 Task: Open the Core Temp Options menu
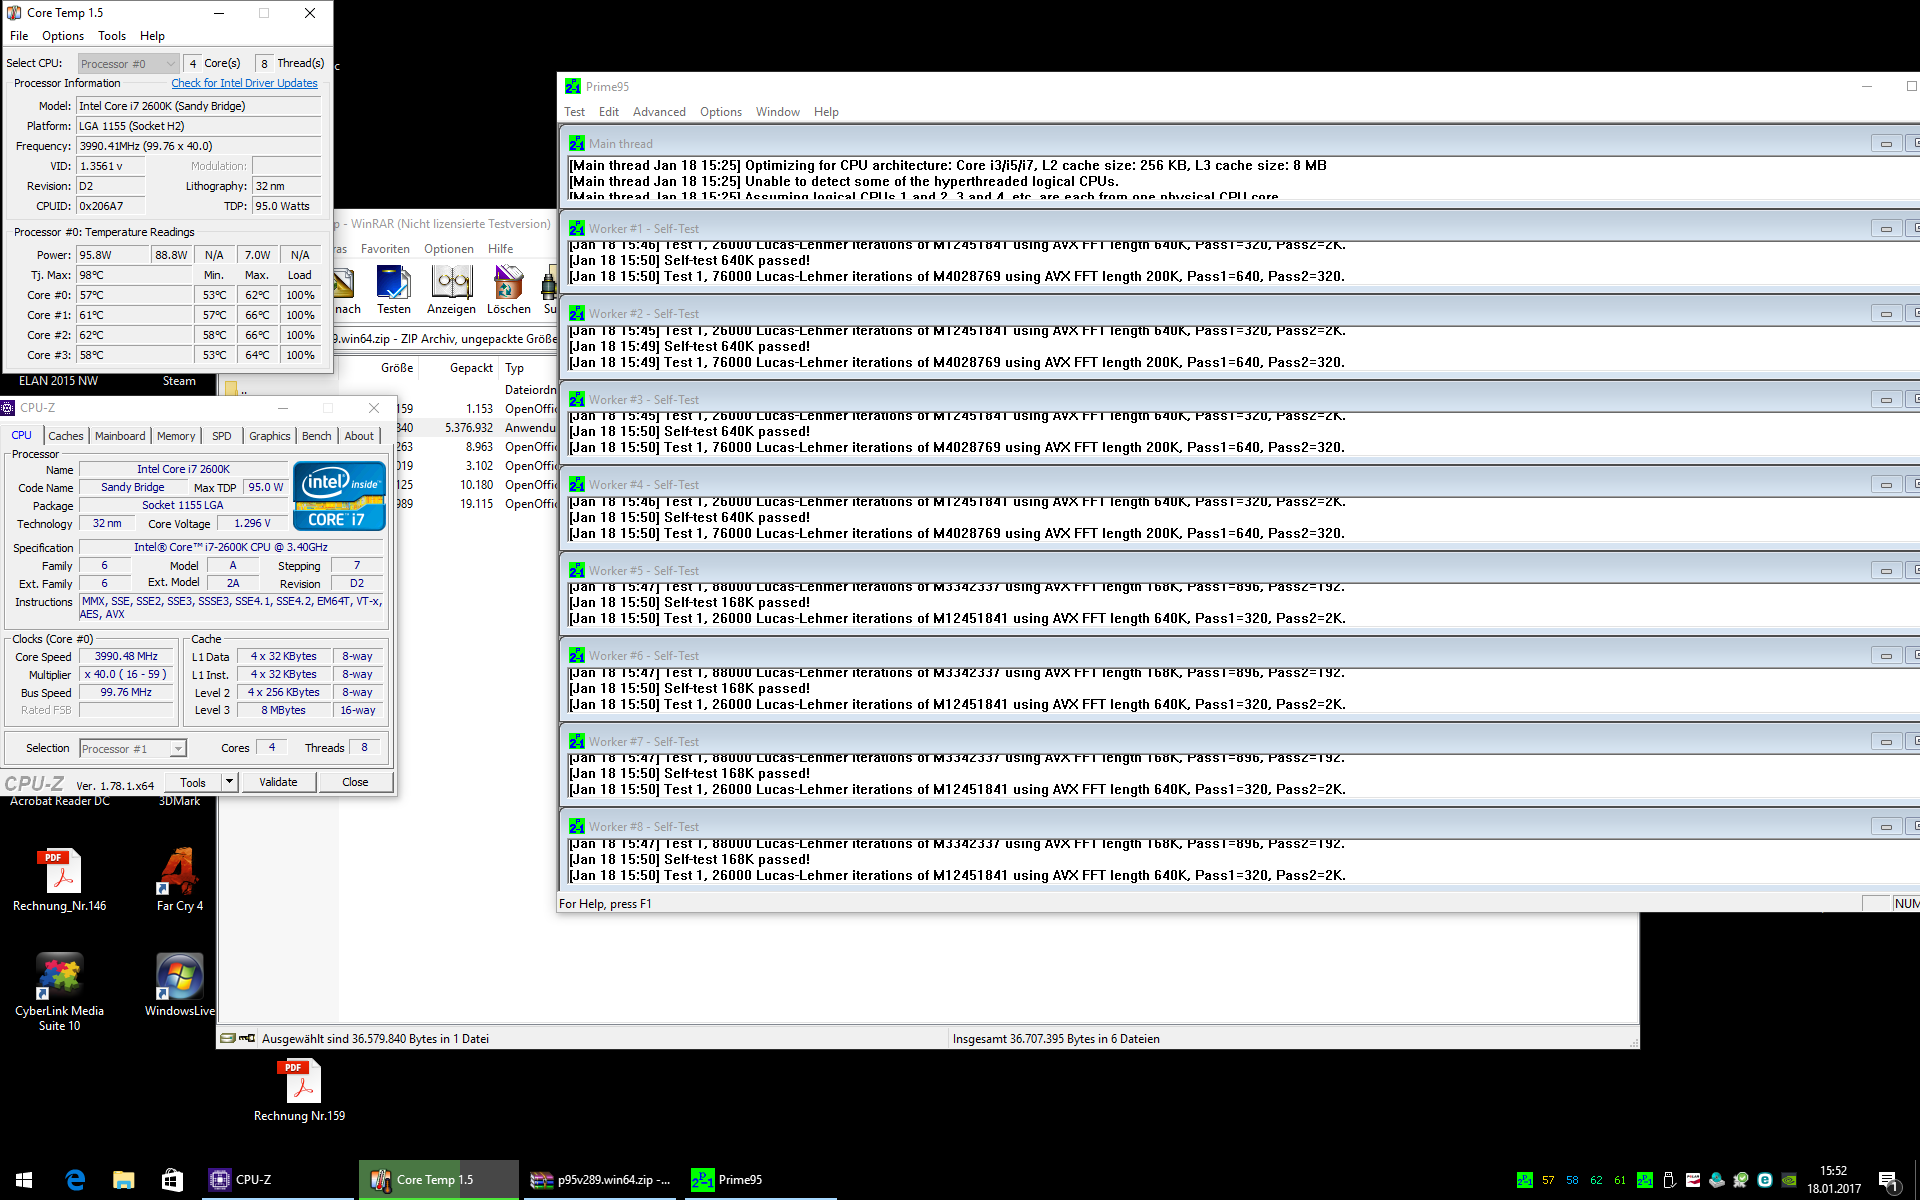[x=62, y=36]
